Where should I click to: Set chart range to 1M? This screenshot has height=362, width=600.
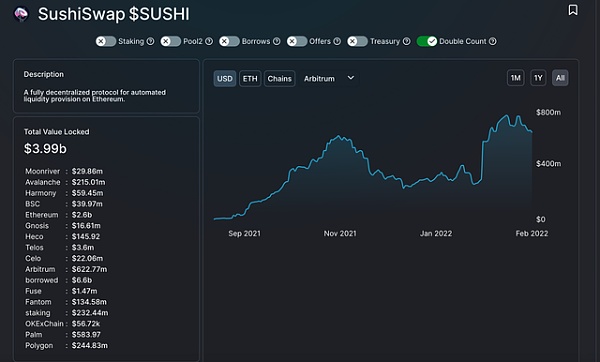click(x=515, y=78)
